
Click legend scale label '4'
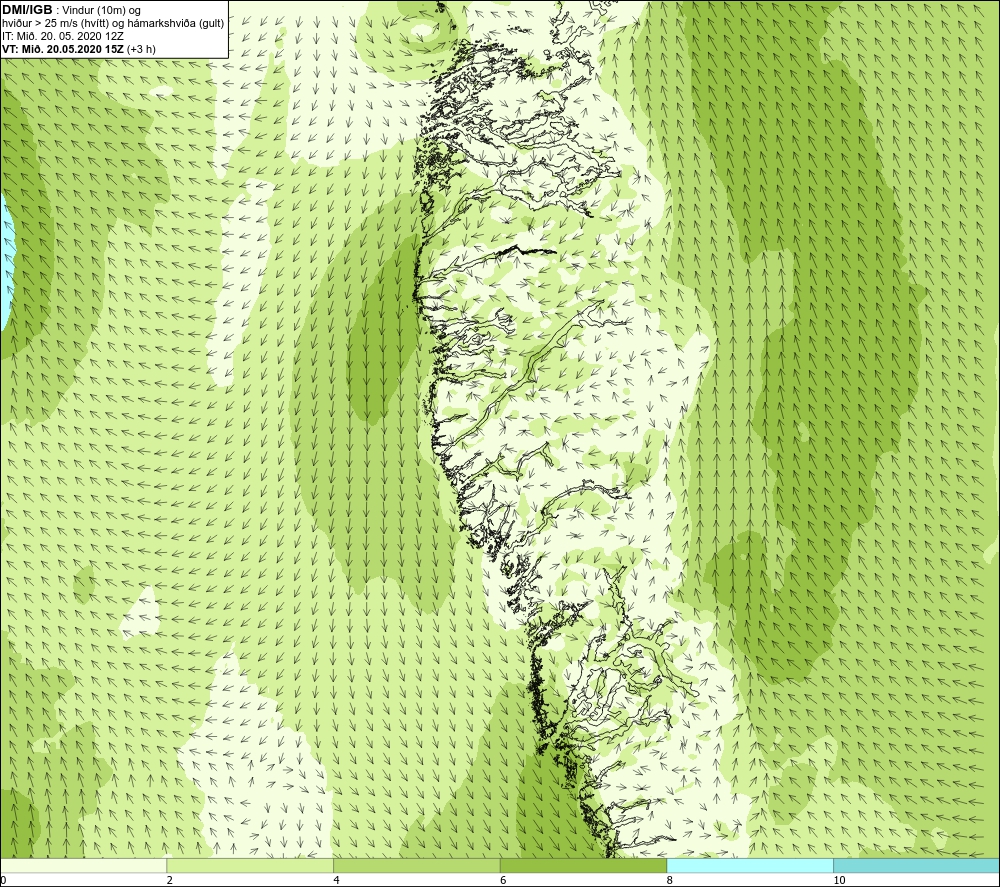pos(336,881)
